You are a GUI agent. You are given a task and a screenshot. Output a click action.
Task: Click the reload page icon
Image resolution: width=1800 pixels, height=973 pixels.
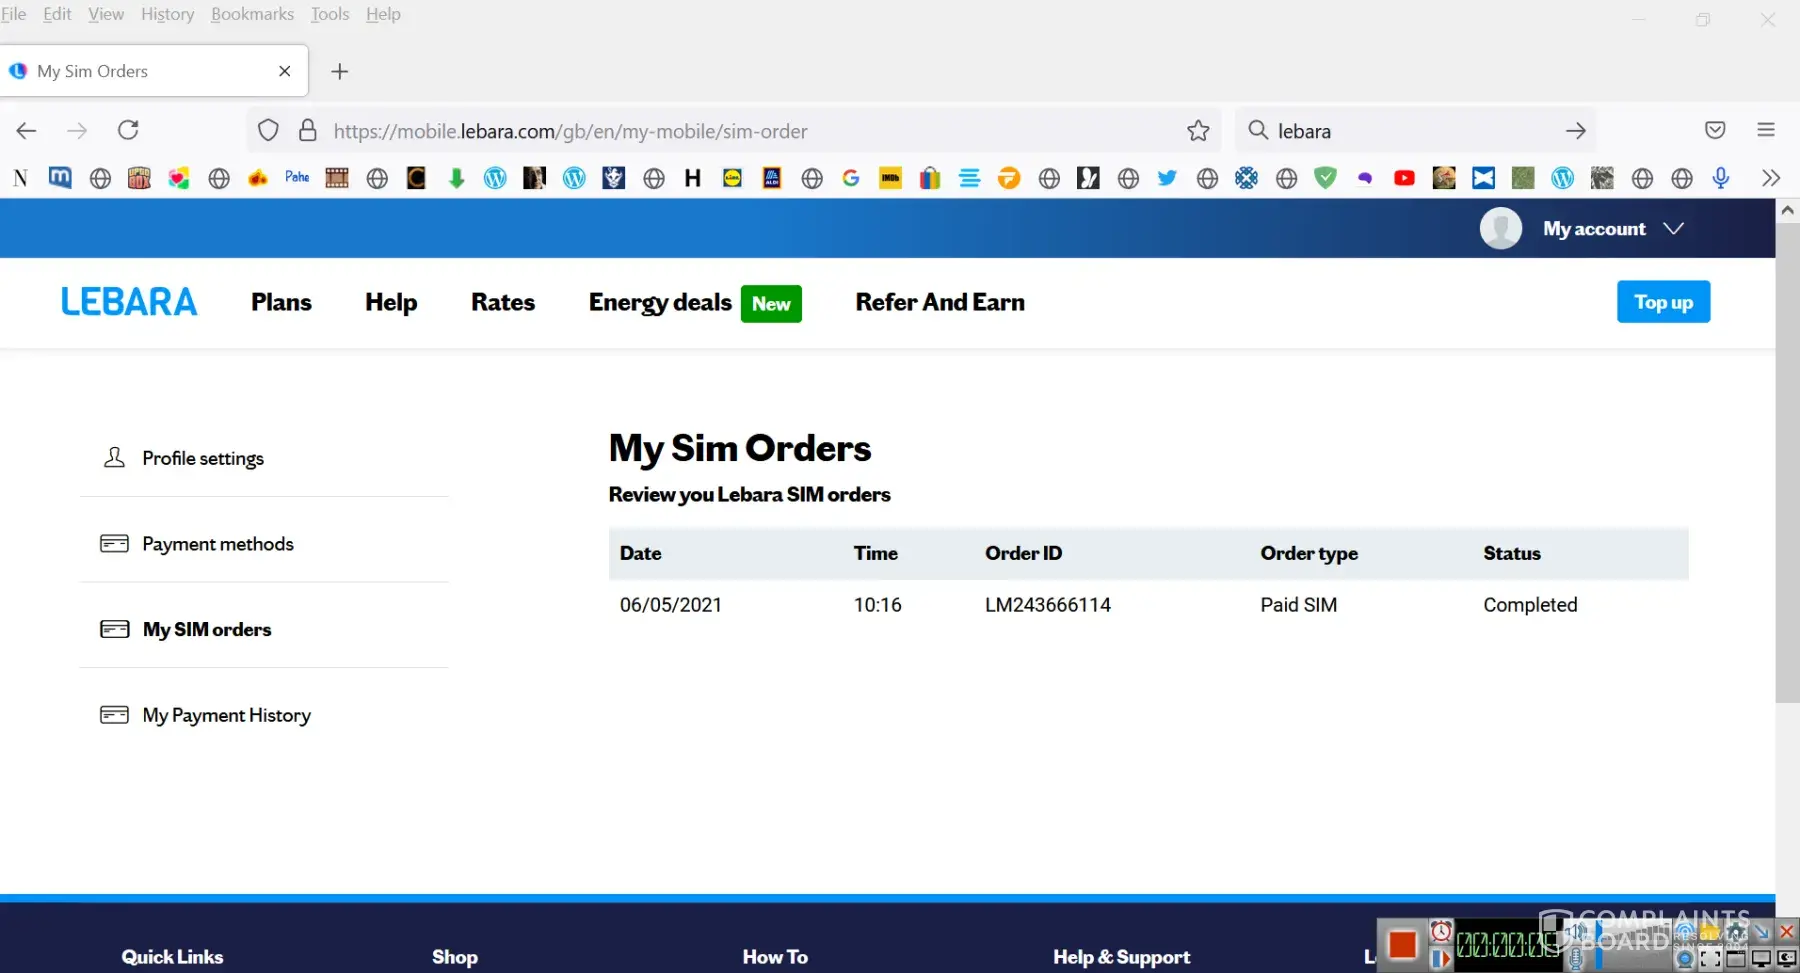click(128, 130)
